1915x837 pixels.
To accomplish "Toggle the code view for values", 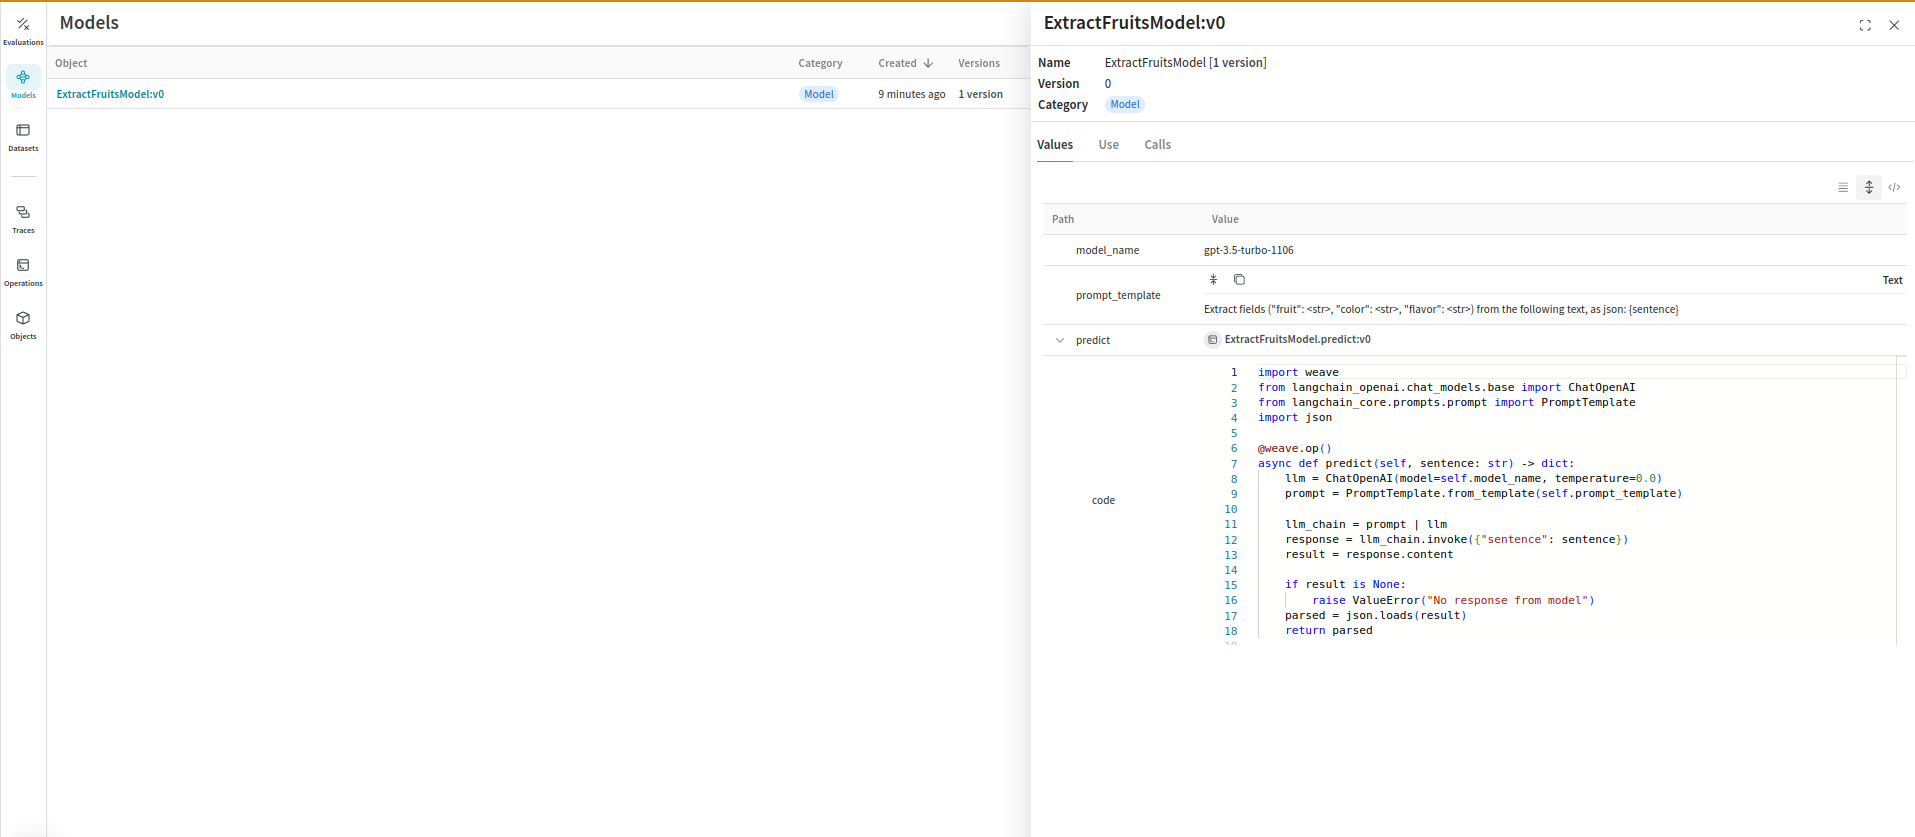I will [1894, 187].
